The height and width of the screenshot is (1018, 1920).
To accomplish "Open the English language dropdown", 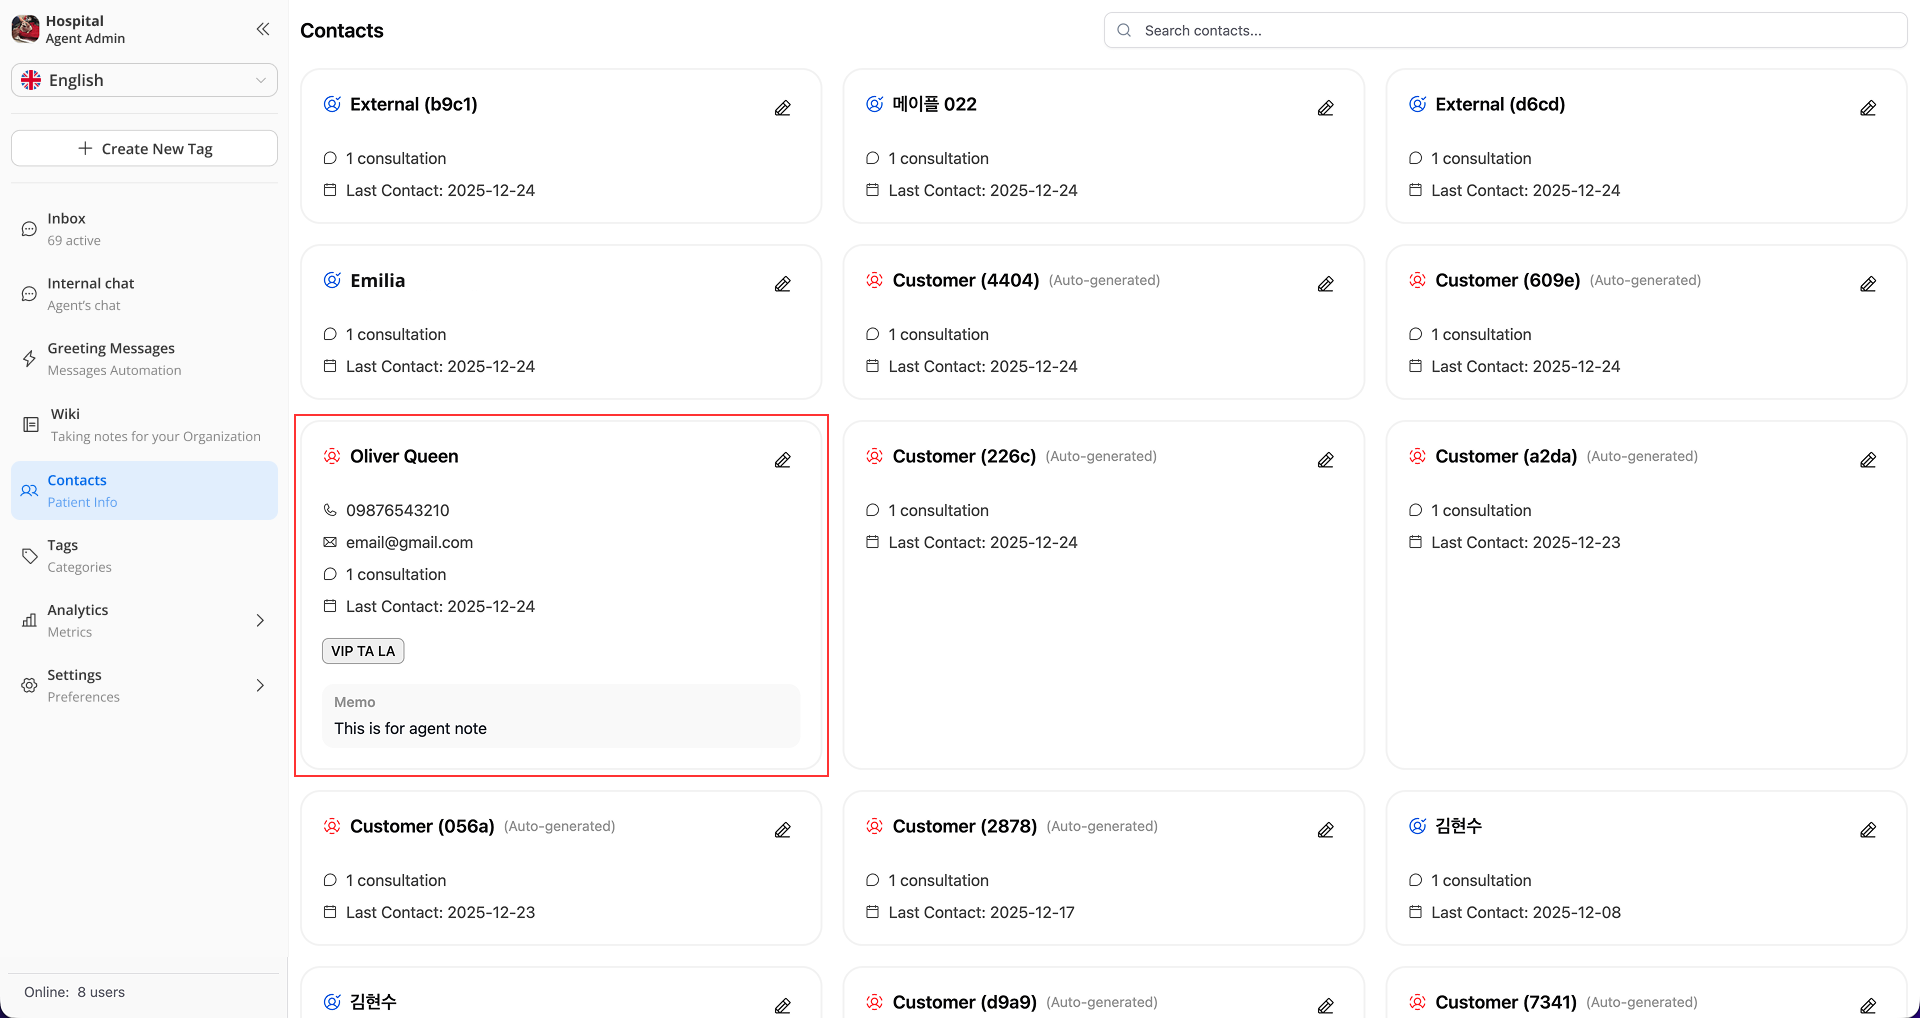I will pos(144,80).
